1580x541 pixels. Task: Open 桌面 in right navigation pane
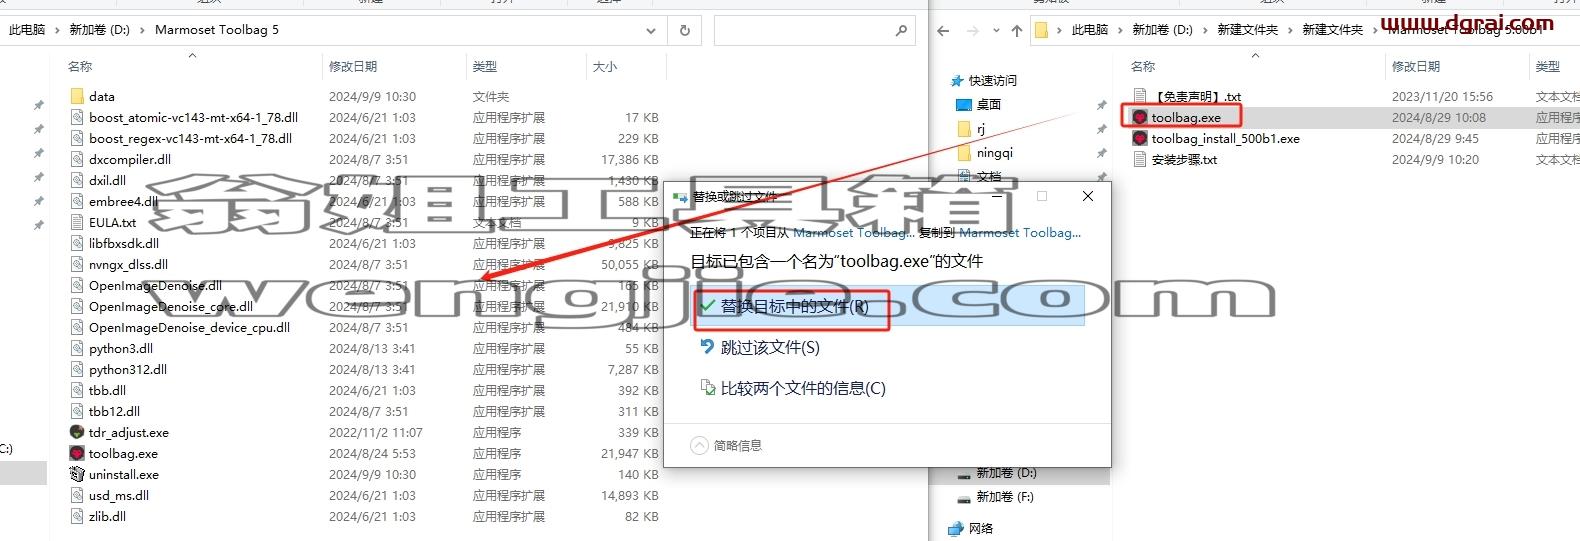tap(989, 104)
